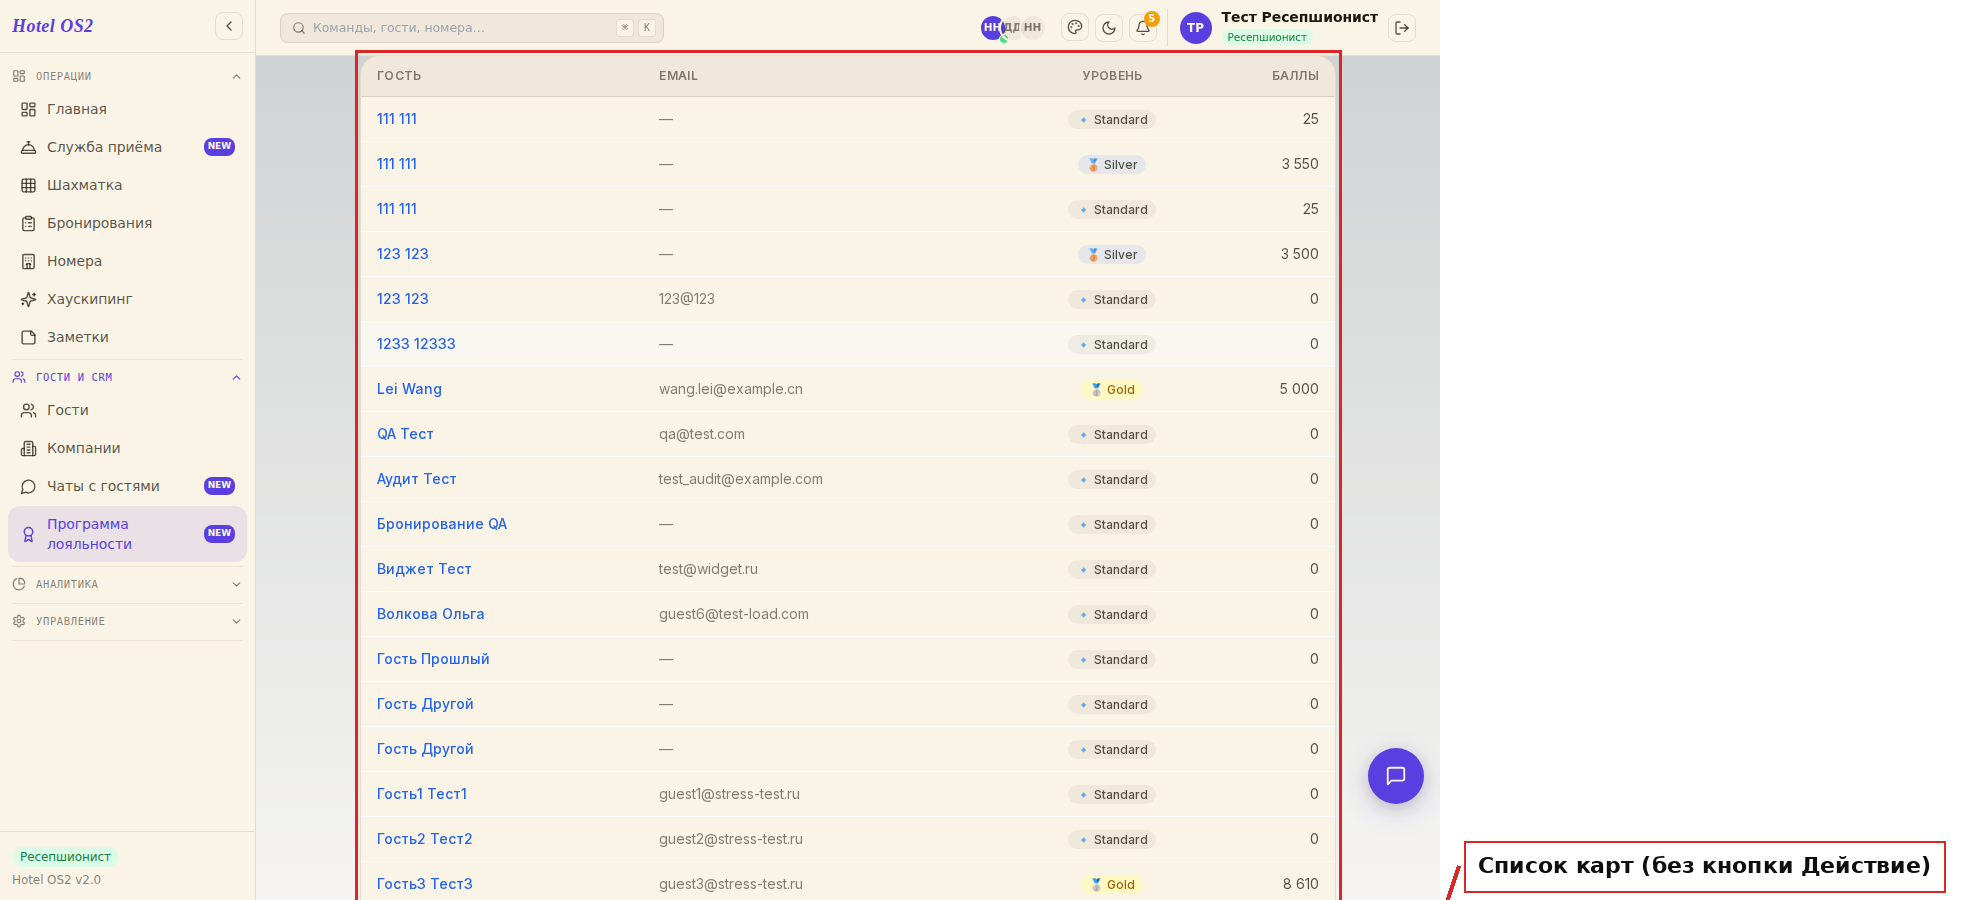Image resolution: width=1969 pixels, height=900 pixels.
Task: Collapse the sidebar with arrow button
Action: 229,26
